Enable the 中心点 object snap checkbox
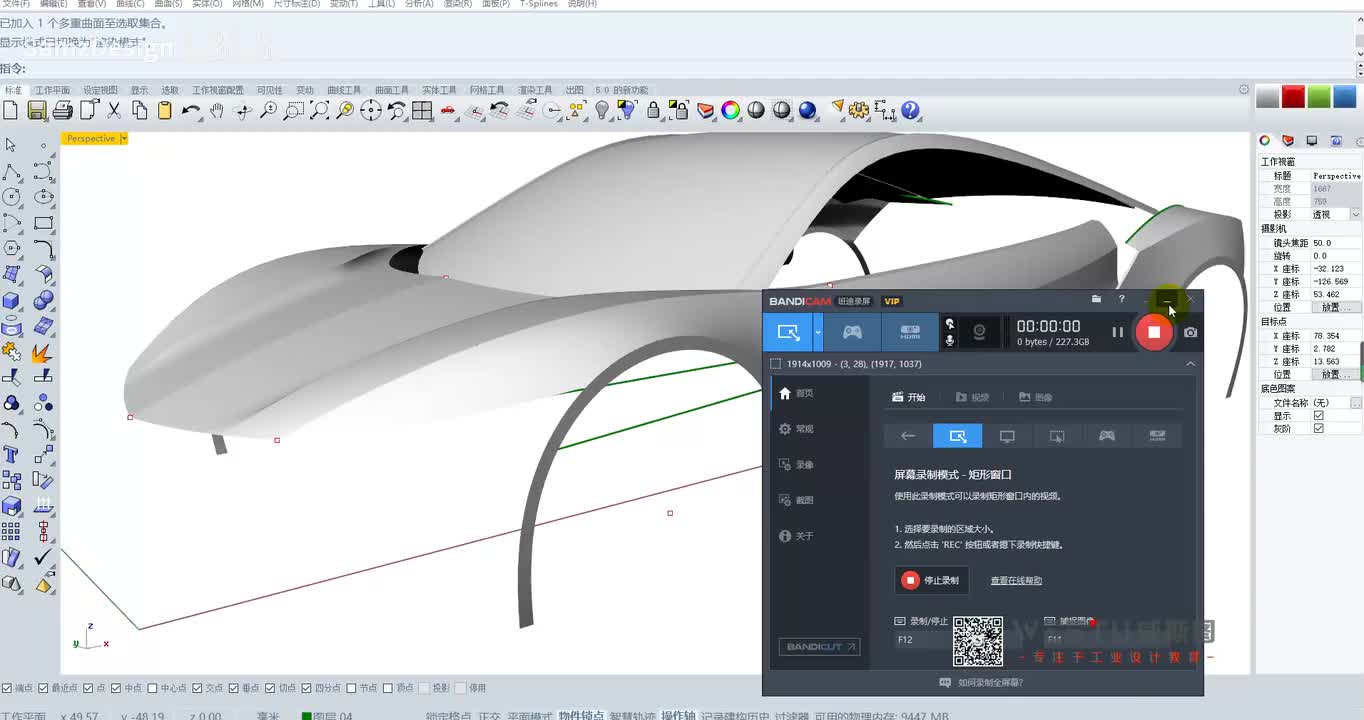The height and width of the screenshot is (720, 1364). (153, 688)
